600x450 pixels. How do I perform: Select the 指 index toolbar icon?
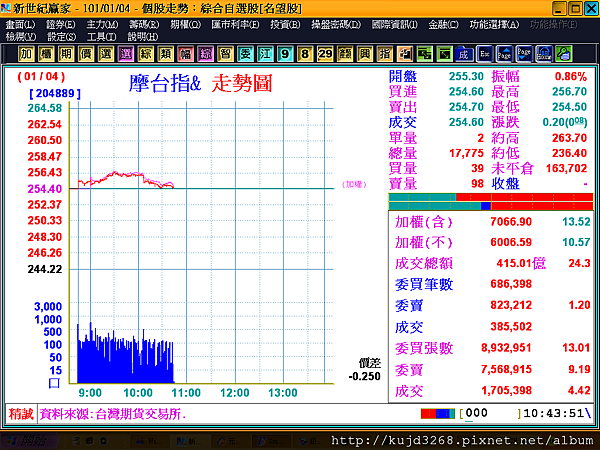click(x=385, y=54)
